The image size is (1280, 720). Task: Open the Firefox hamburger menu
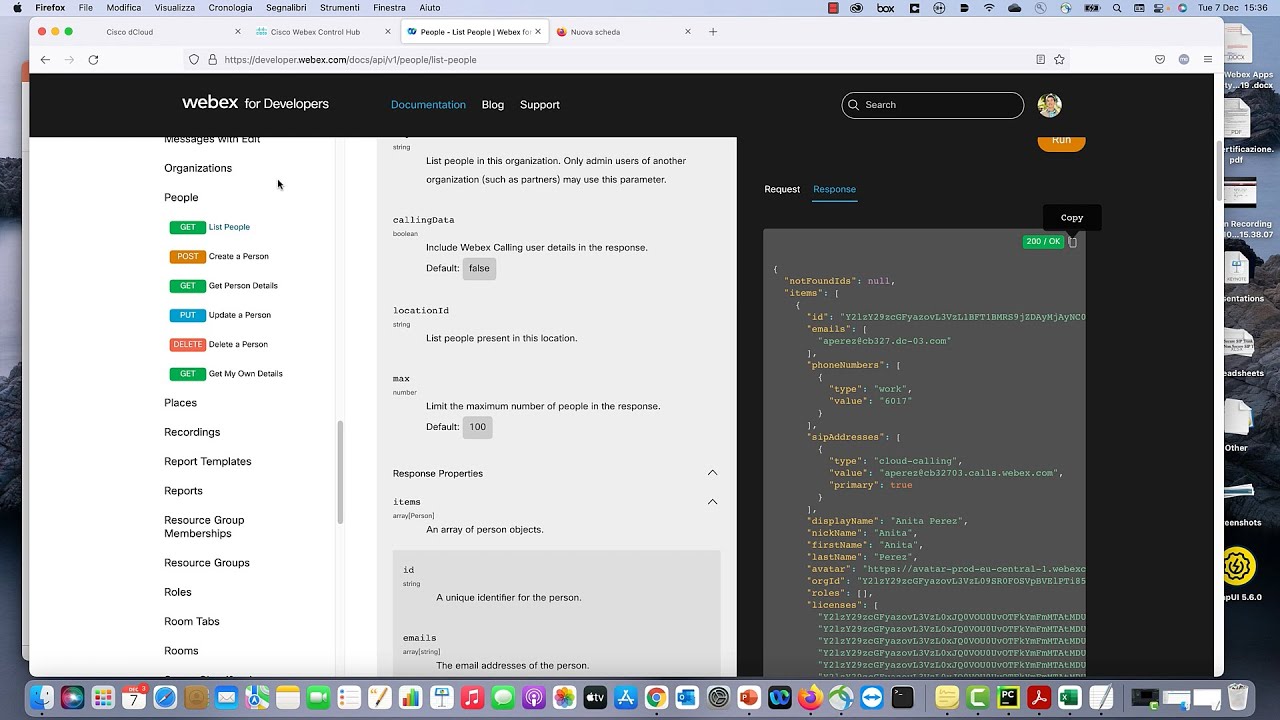point(1208,60)
